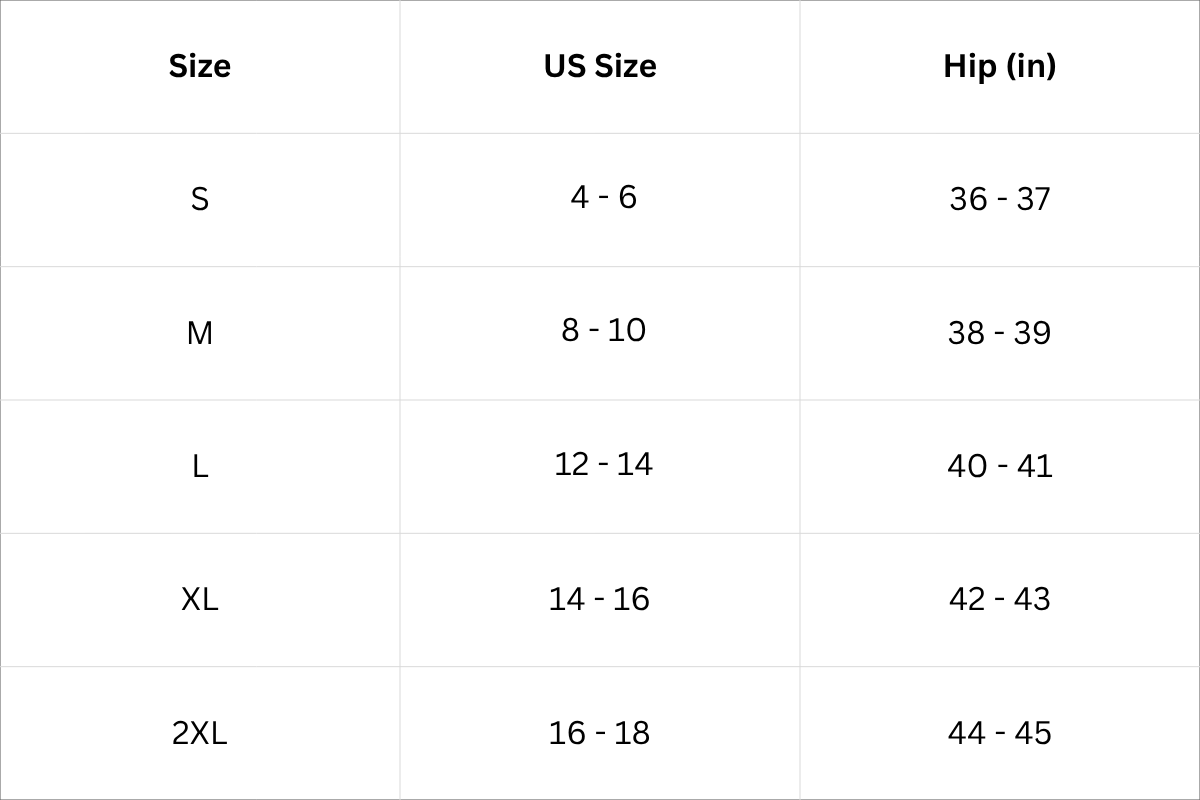Click the number 18 in the 2XL row

tap(632, 733)
